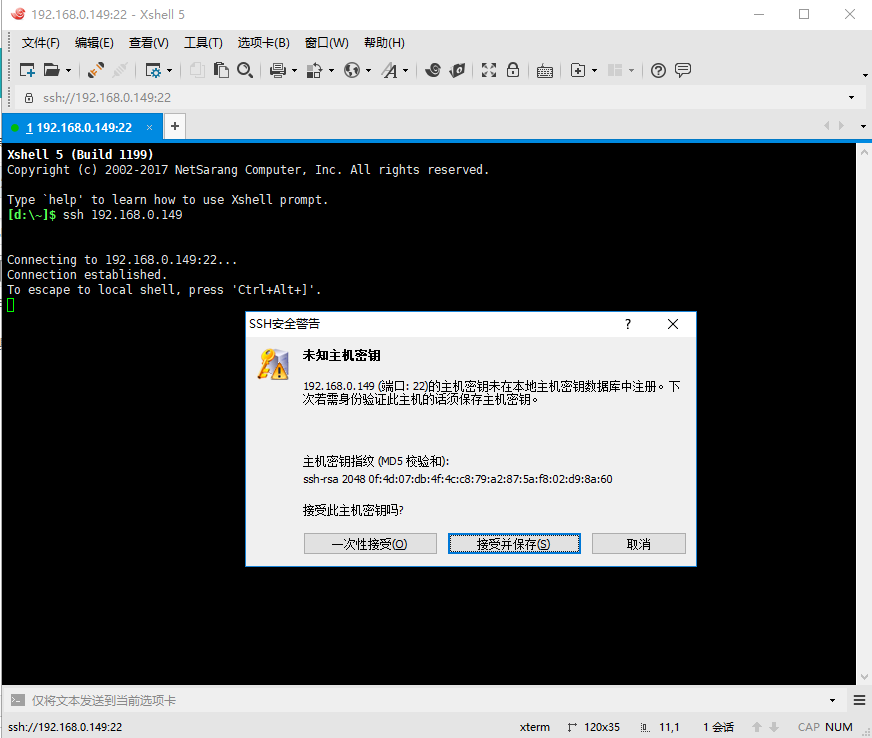Open the address bar dropdown
872x738 pixels.
851,98
